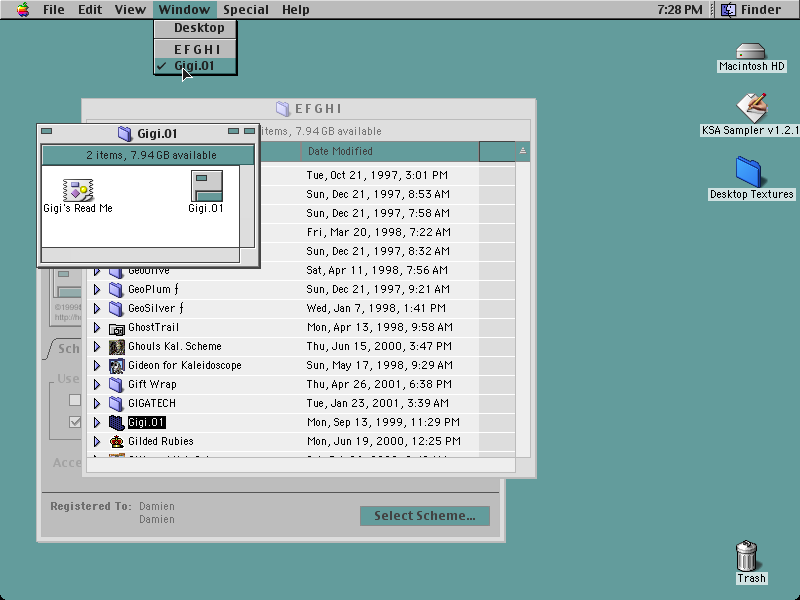Expand the GeoPlum ƒ folder
Viewport: 800px width, 600px height.
[97, 290]
